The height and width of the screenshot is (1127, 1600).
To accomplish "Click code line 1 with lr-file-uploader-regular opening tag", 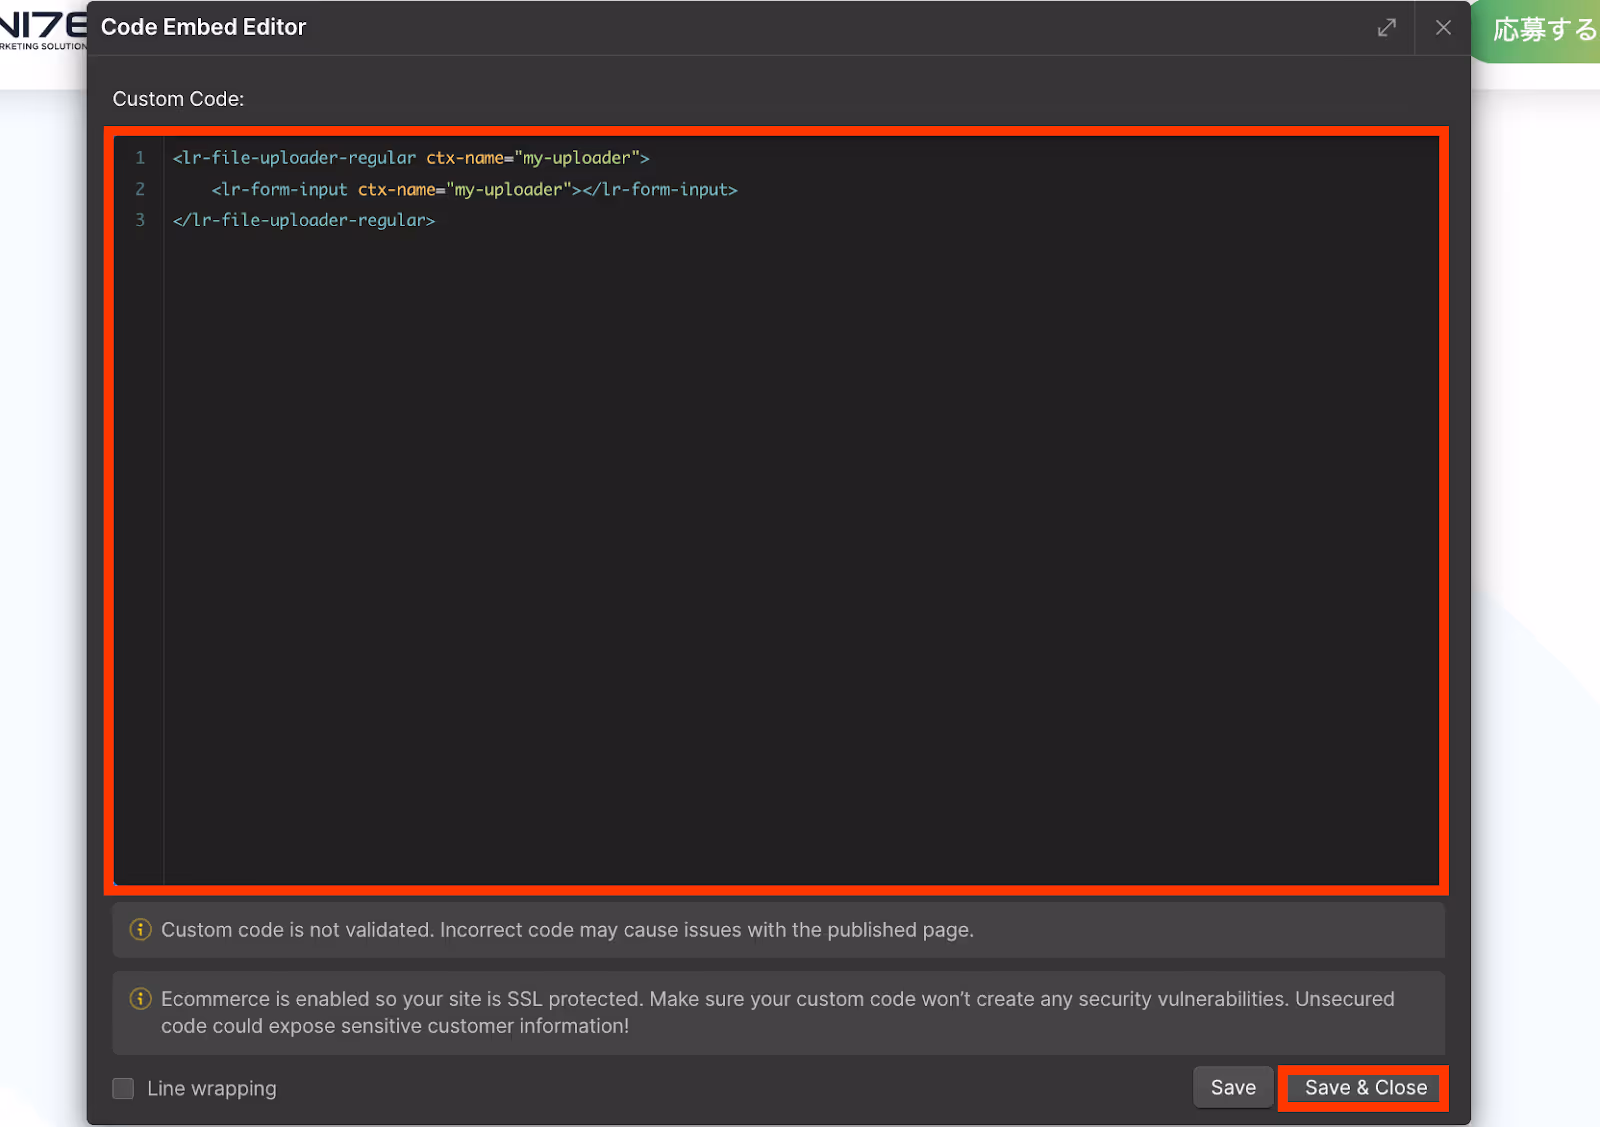I will point(411,158).
